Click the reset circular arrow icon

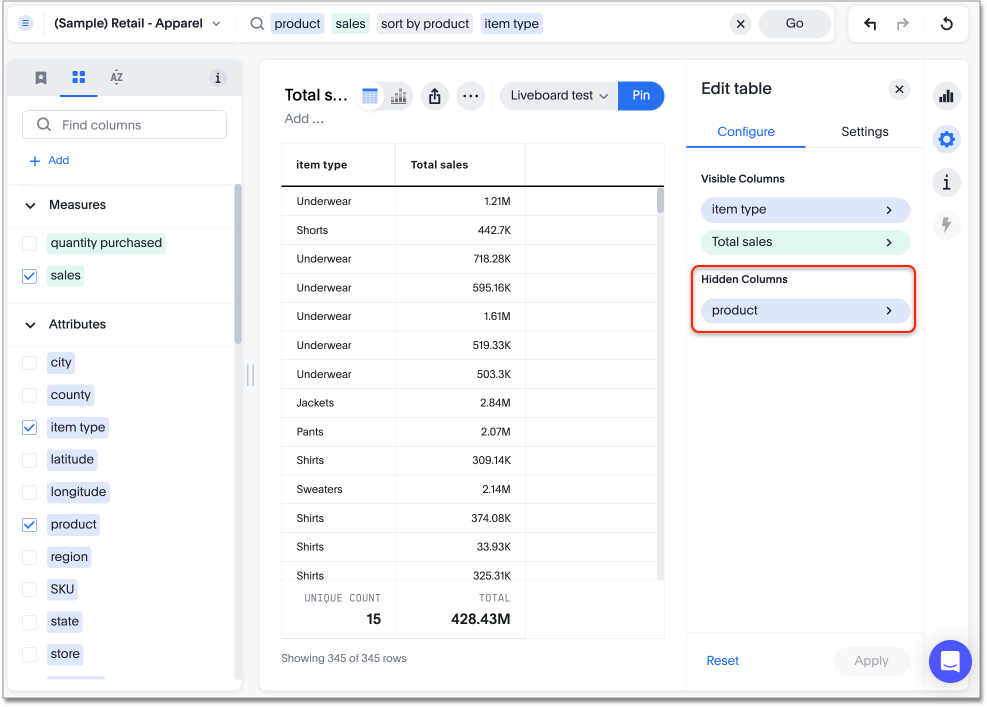coord(946,24)
